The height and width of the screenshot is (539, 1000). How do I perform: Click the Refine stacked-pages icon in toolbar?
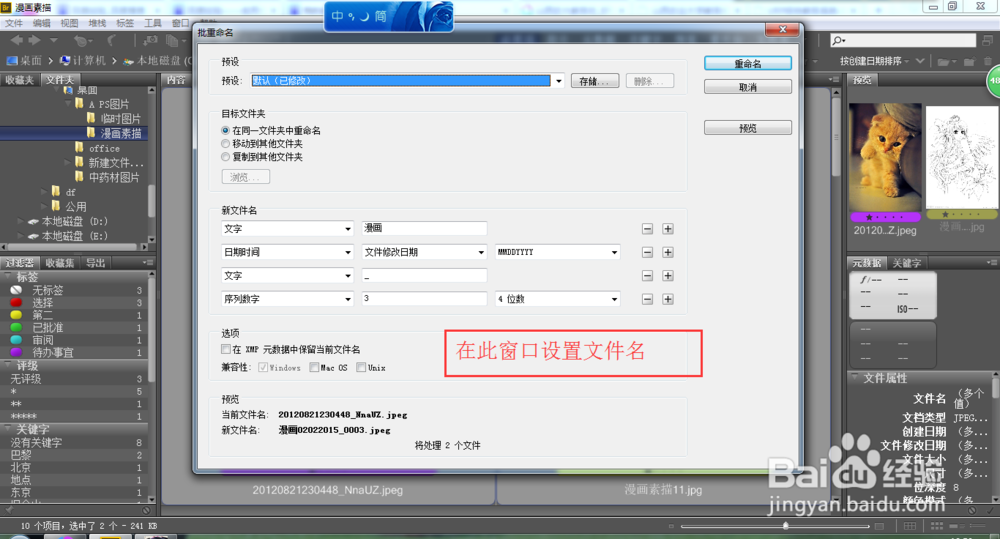point(172,41)
